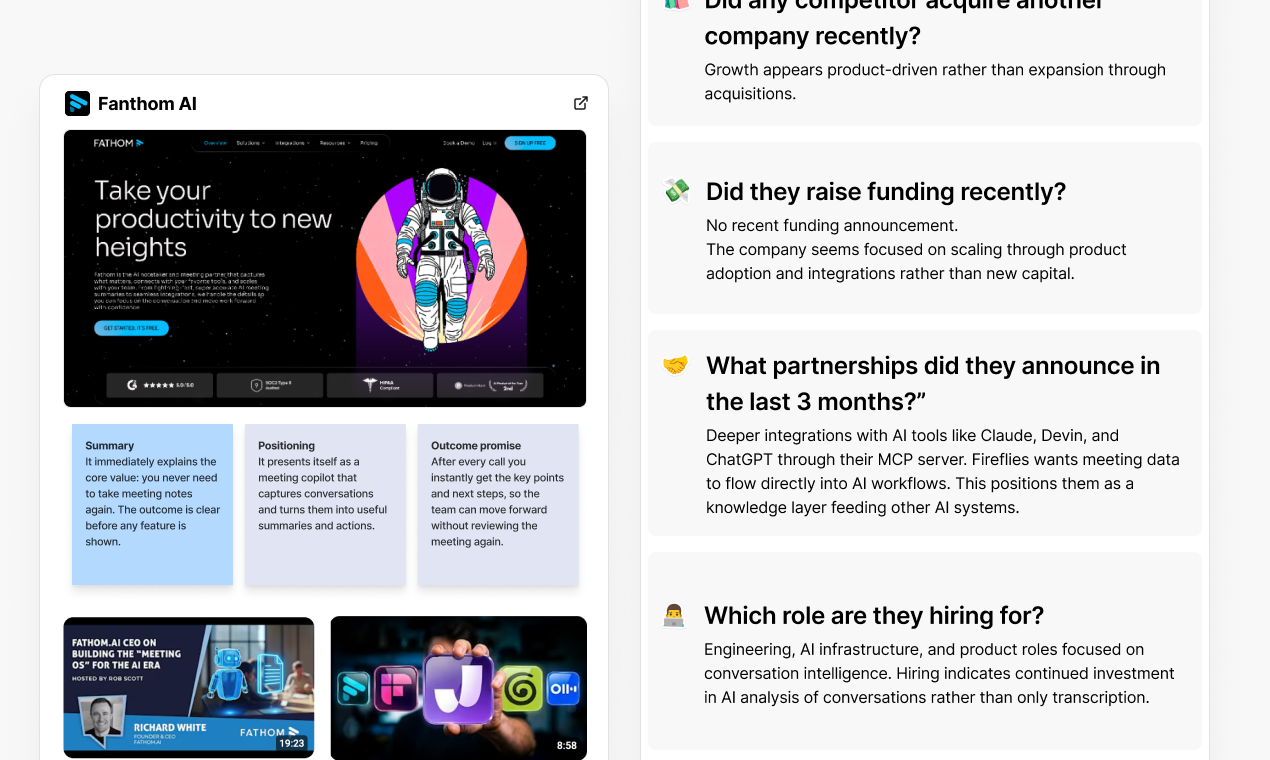Click the HIPAA Compliant badge
The image size is (1270, 760).
pos(380,385)
